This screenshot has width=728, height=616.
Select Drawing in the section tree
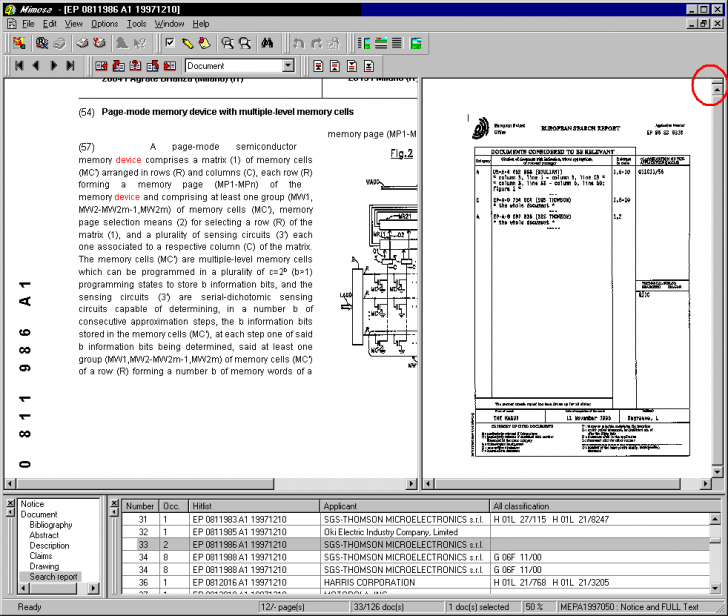tap(44, 566)
